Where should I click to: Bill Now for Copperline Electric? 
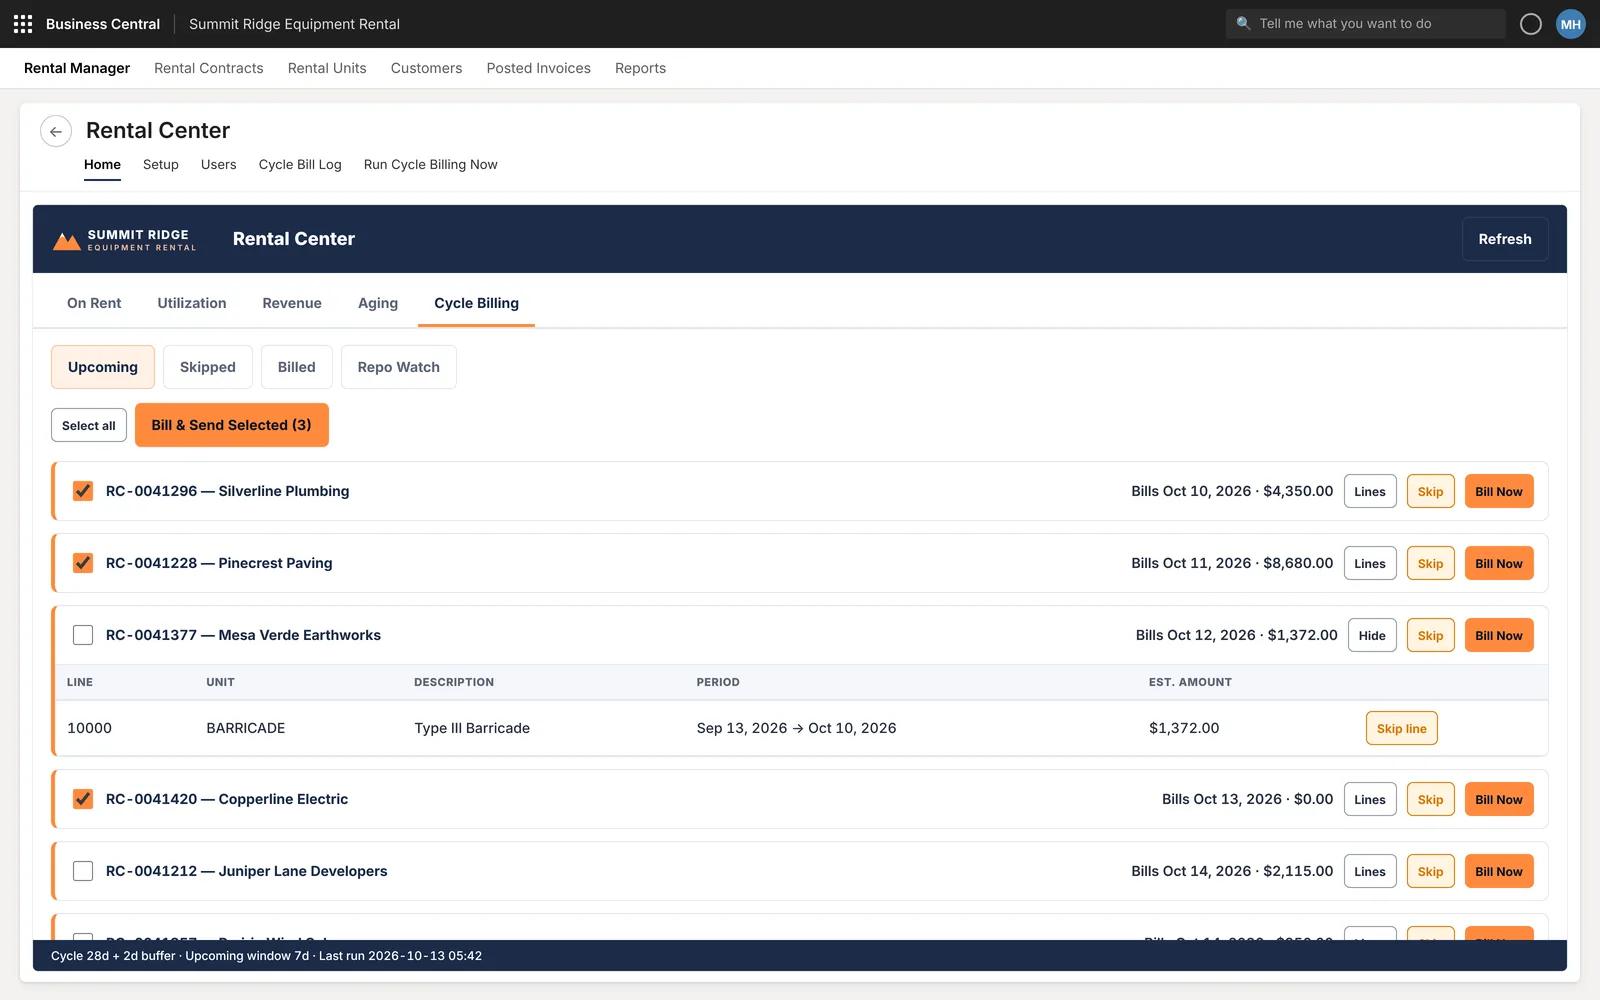[1499, 799]
